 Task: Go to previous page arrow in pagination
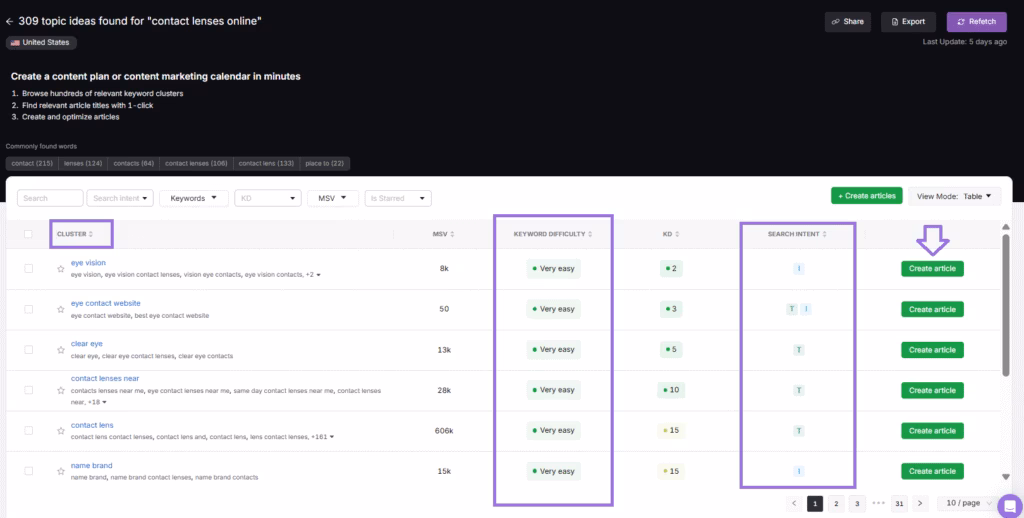tap(794, 503)
